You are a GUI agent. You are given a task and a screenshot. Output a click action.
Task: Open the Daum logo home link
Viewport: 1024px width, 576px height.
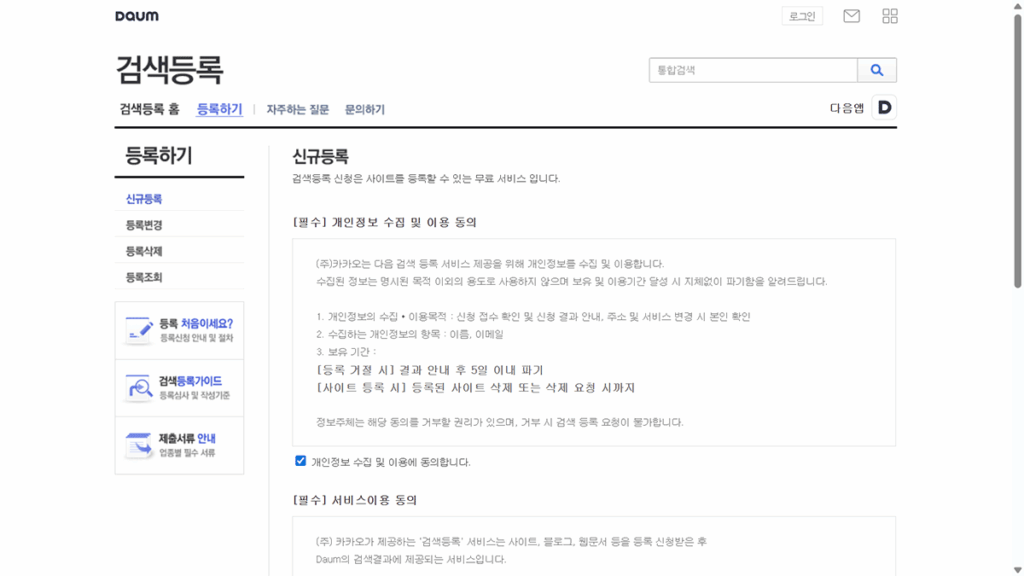(136, 16)
